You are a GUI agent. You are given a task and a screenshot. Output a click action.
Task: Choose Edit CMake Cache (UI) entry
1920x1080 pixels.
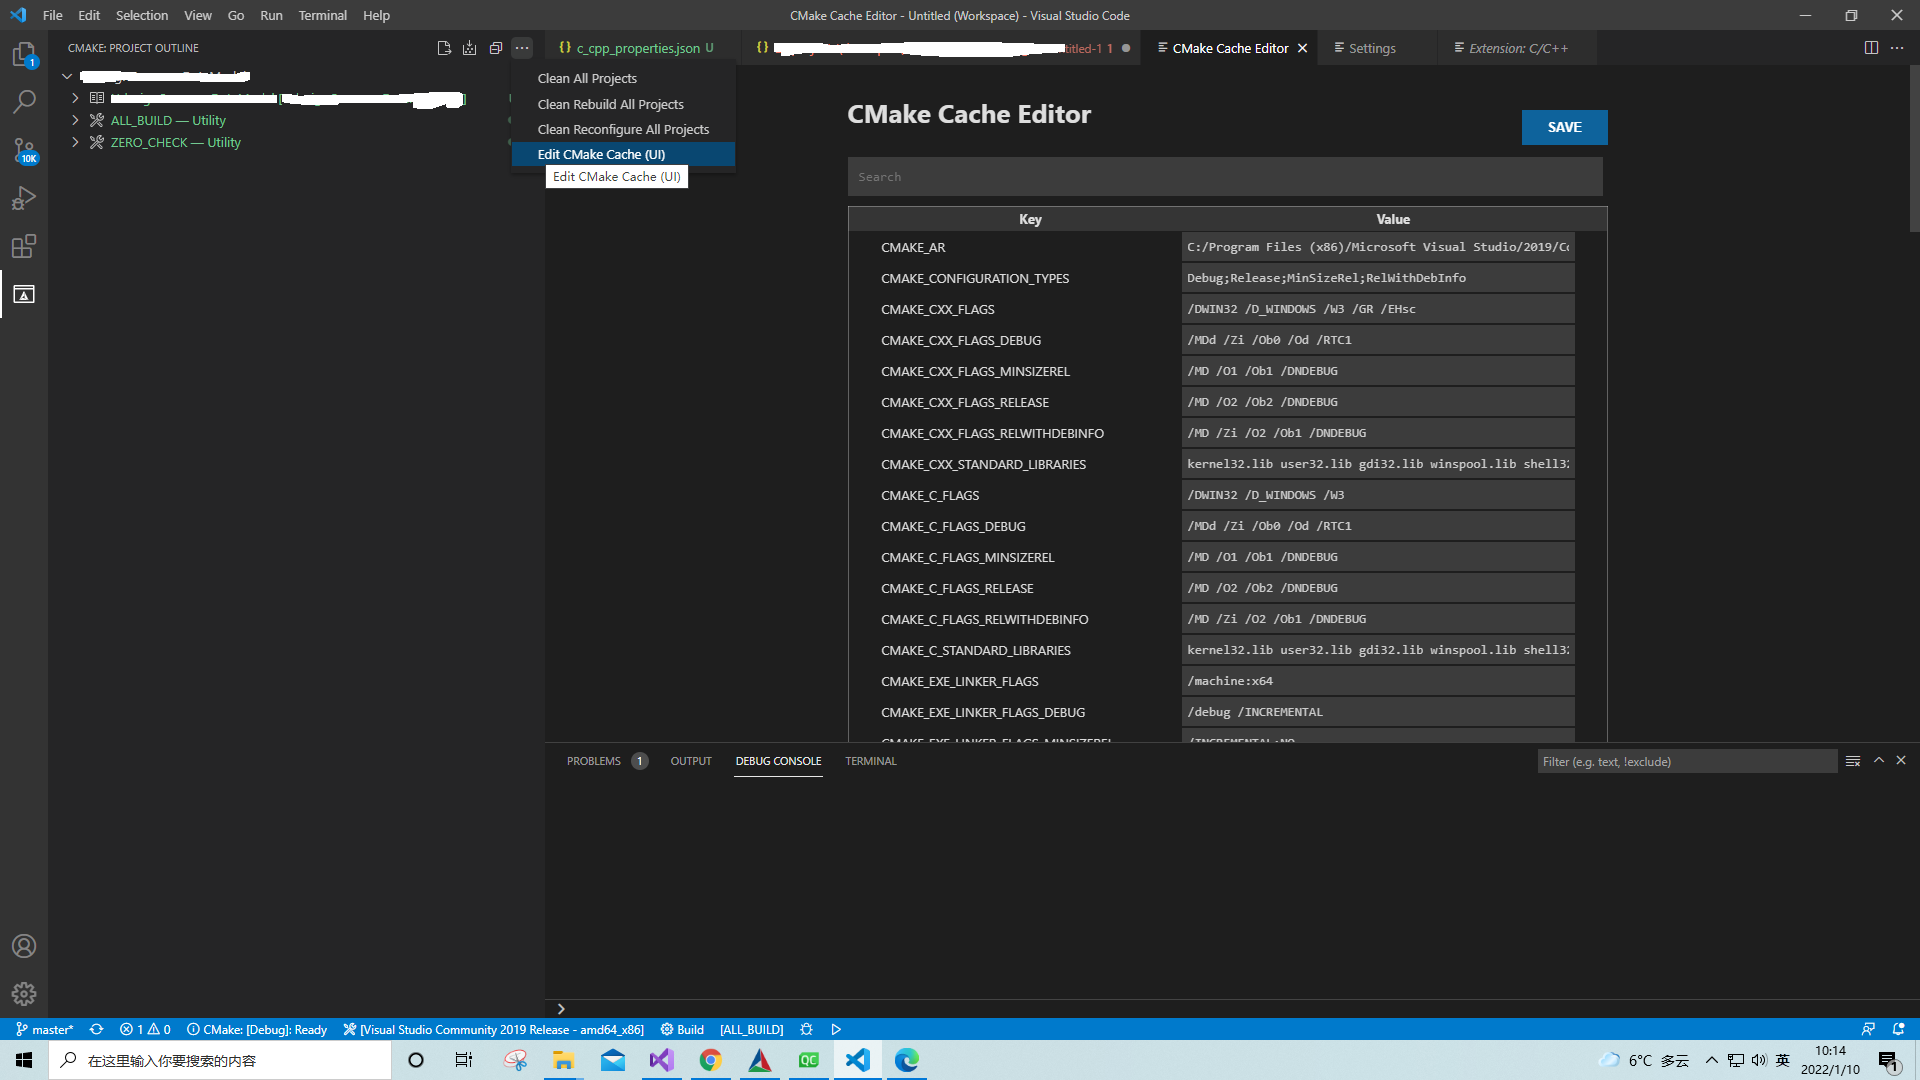pyautogui.click(x=623, y=154)
